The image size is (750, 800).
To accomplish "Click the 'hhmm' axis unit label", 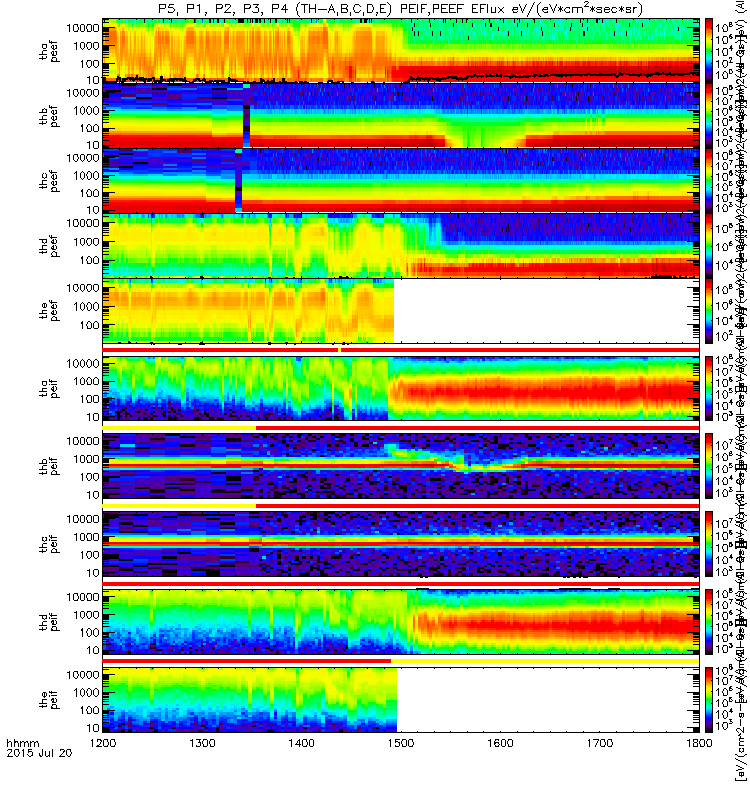I will [22, 743].
